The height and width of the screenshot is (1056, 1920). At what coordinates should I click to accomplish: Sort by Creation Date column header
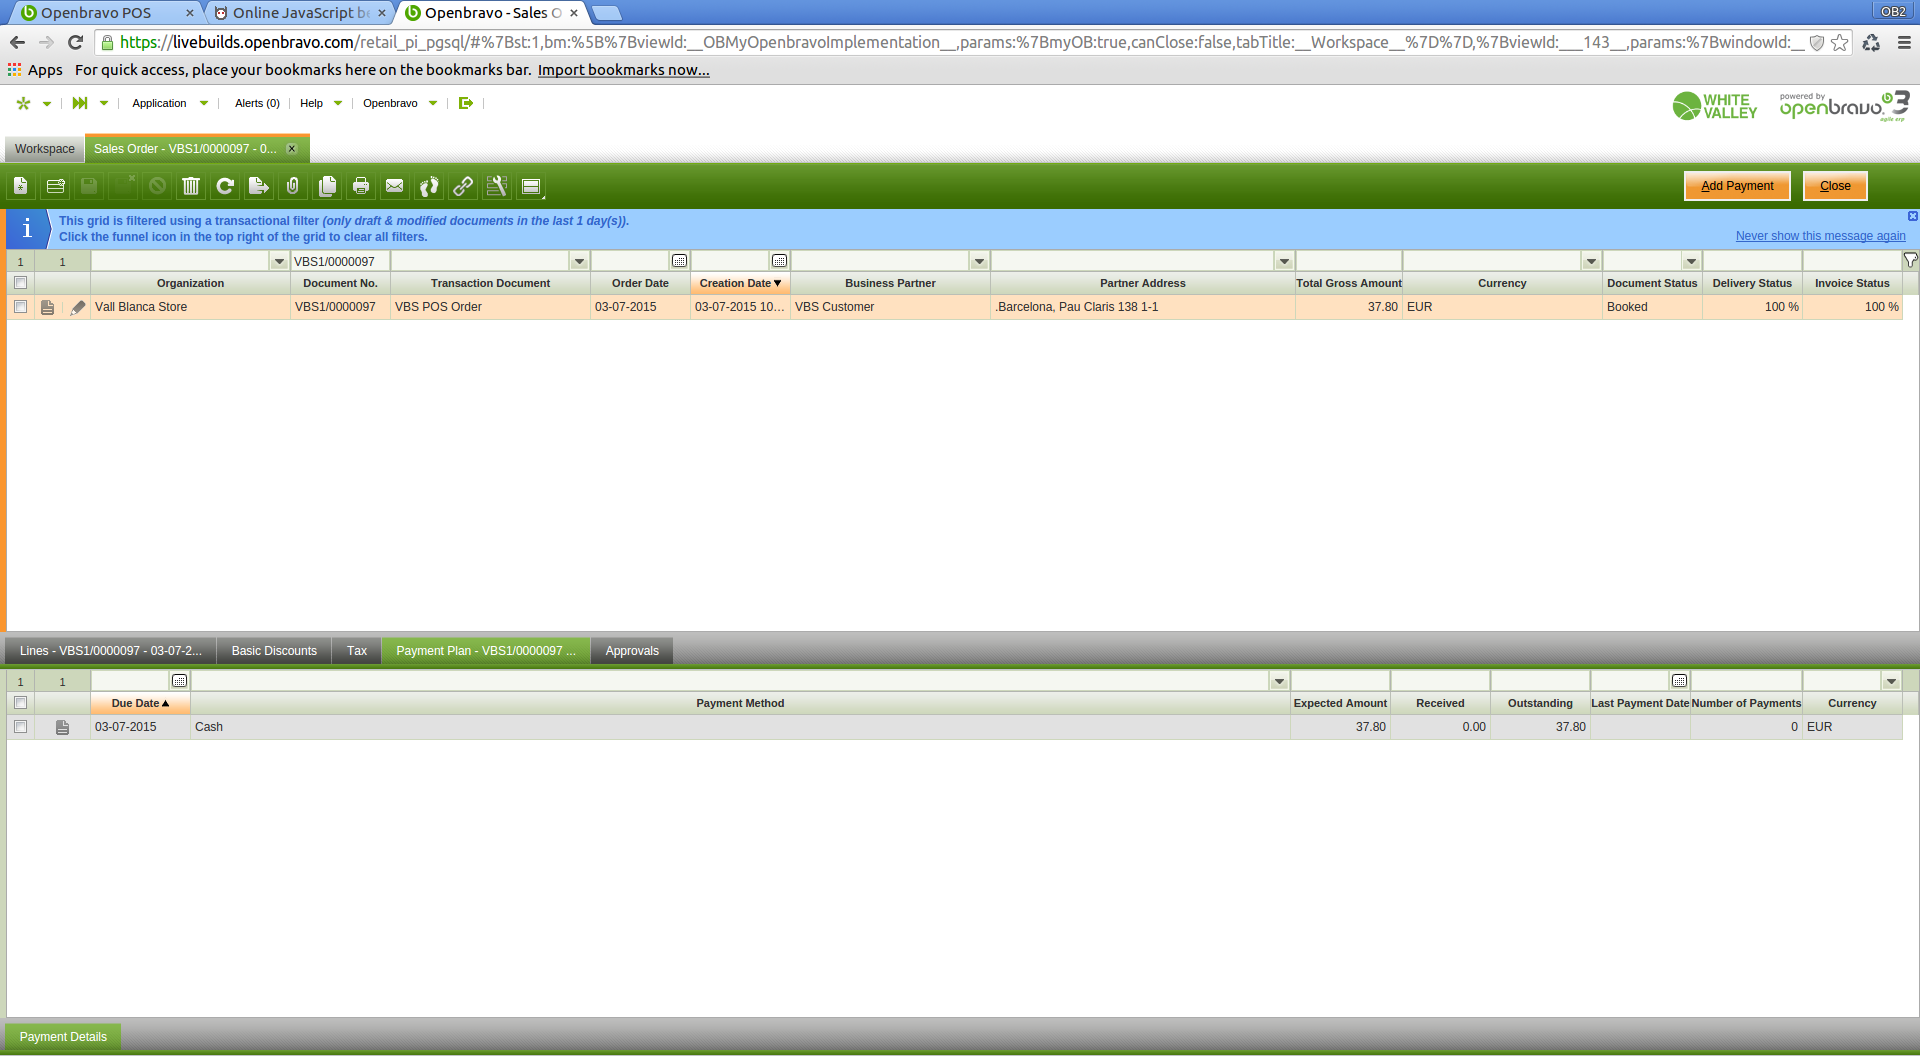pos(740,284)
